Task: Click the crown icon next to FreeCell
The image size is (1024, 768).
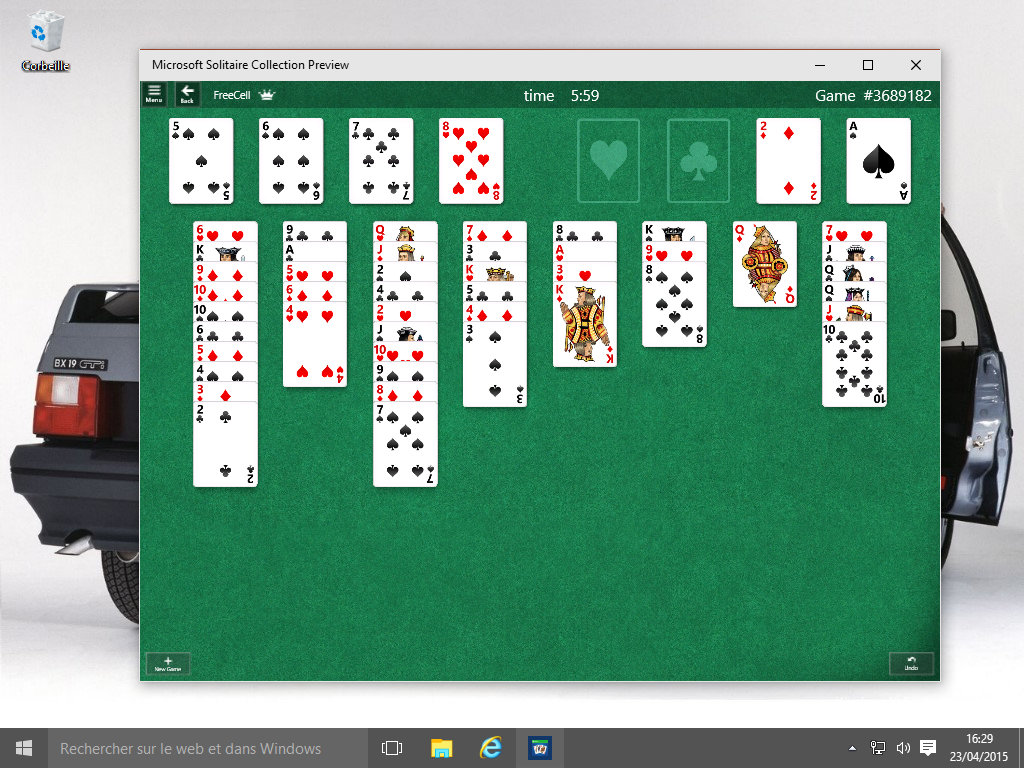Action: [x=266, y=96]
